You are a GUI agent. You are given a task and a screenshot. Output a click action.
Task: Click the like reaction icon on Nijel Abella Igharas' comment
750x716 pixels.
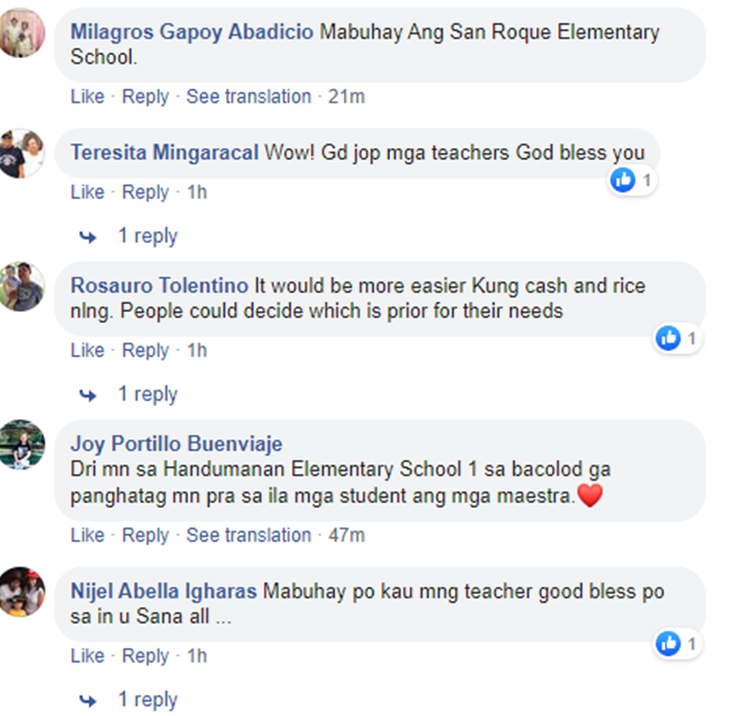[668, 643]
